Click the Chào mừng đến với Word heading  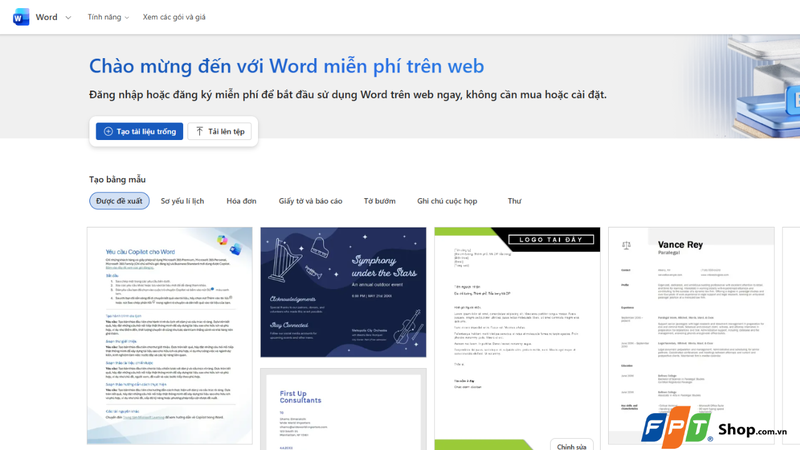286,66
